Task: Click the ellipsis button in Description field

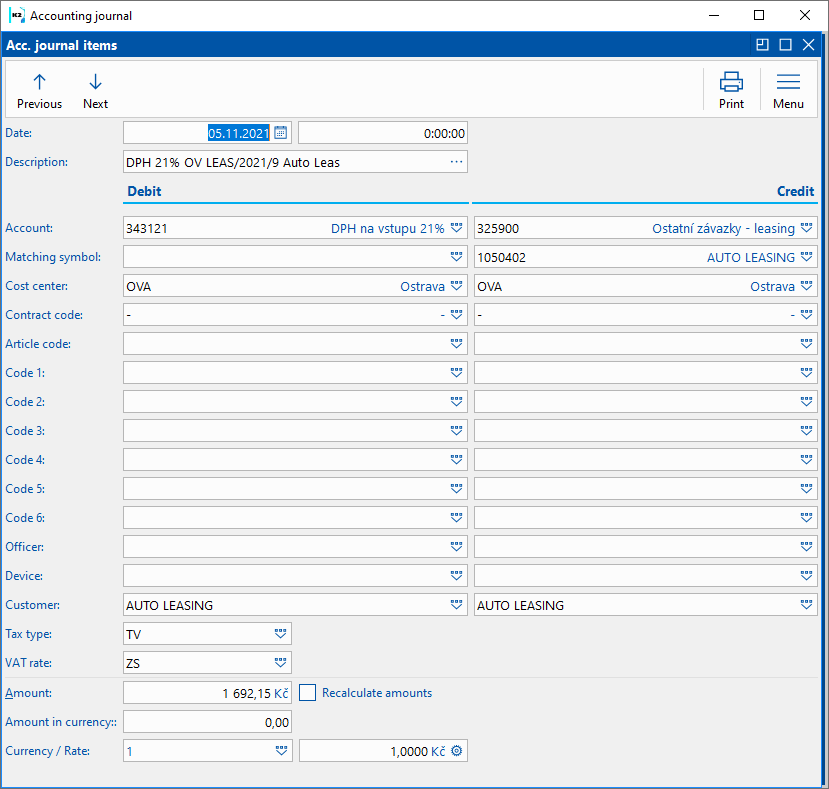Action: pyautogui.click(x=457, y=162)
